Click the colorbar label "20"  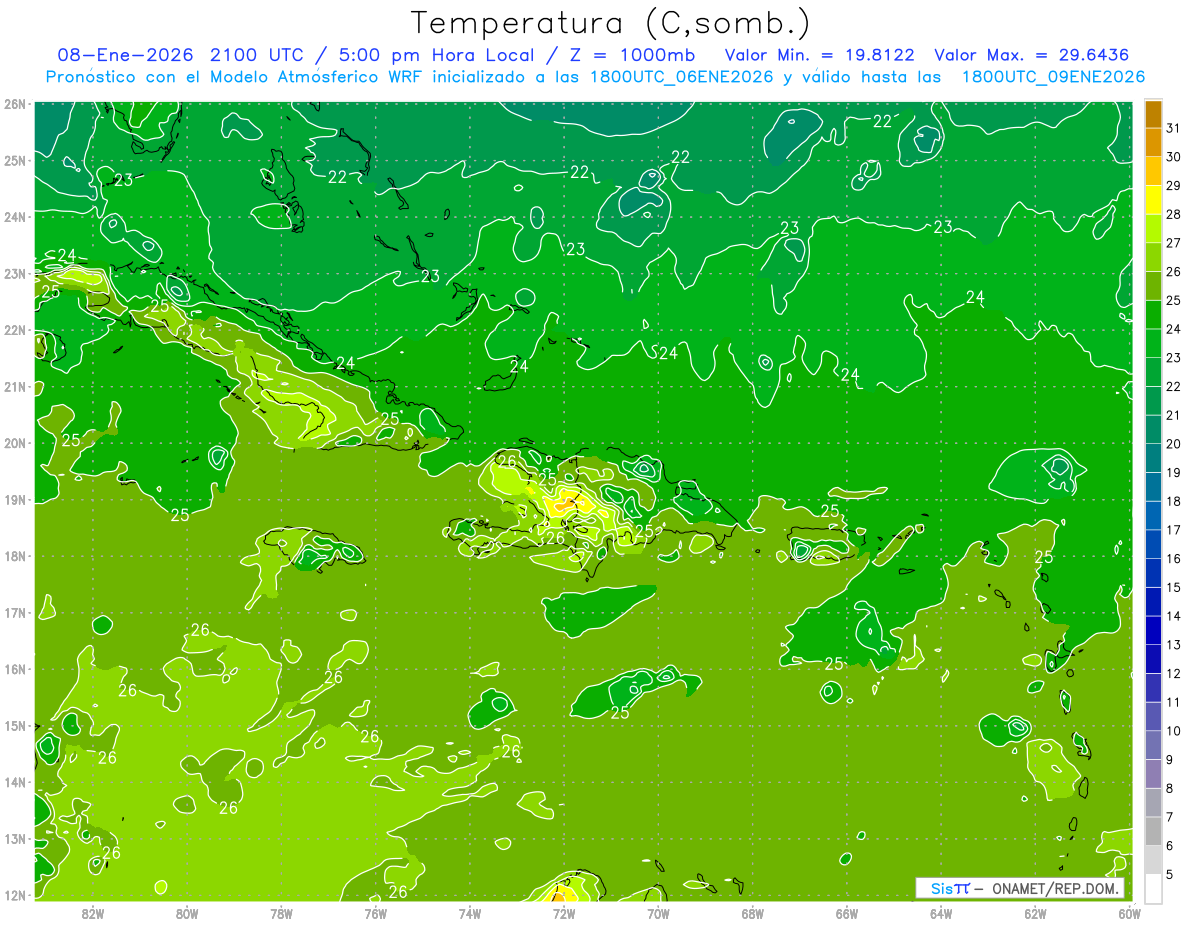[x=1174, y=444]
